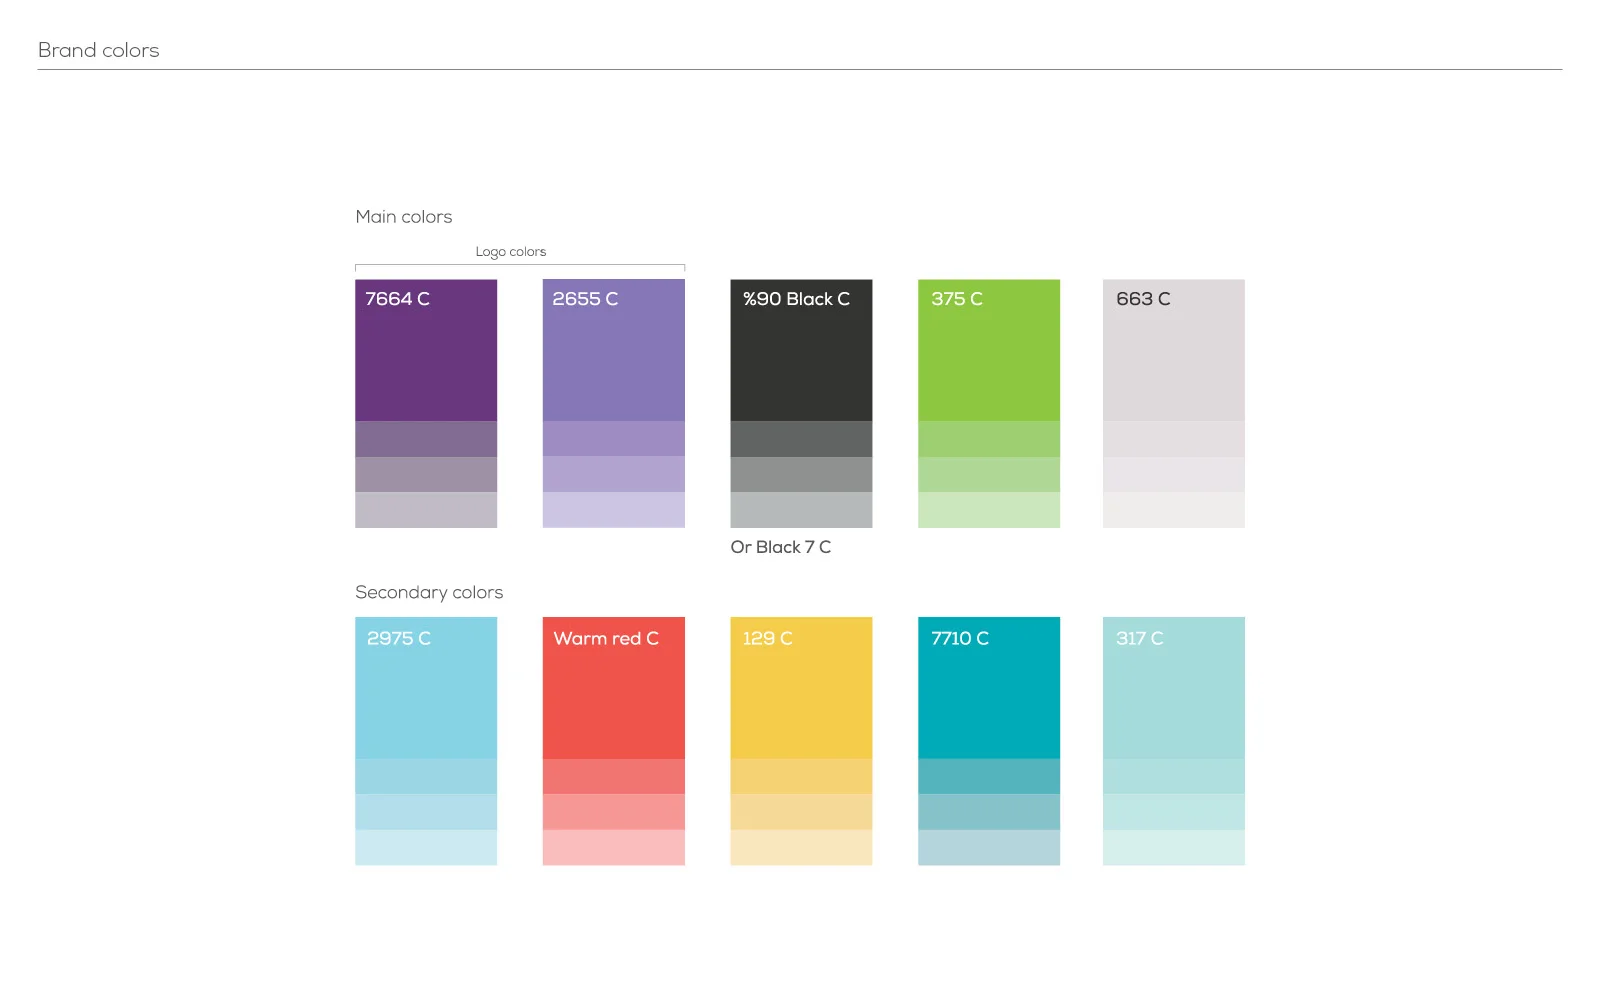Click the 'Logo colors' label
Screen dimensions: 1600x1000
click(511, 252)
